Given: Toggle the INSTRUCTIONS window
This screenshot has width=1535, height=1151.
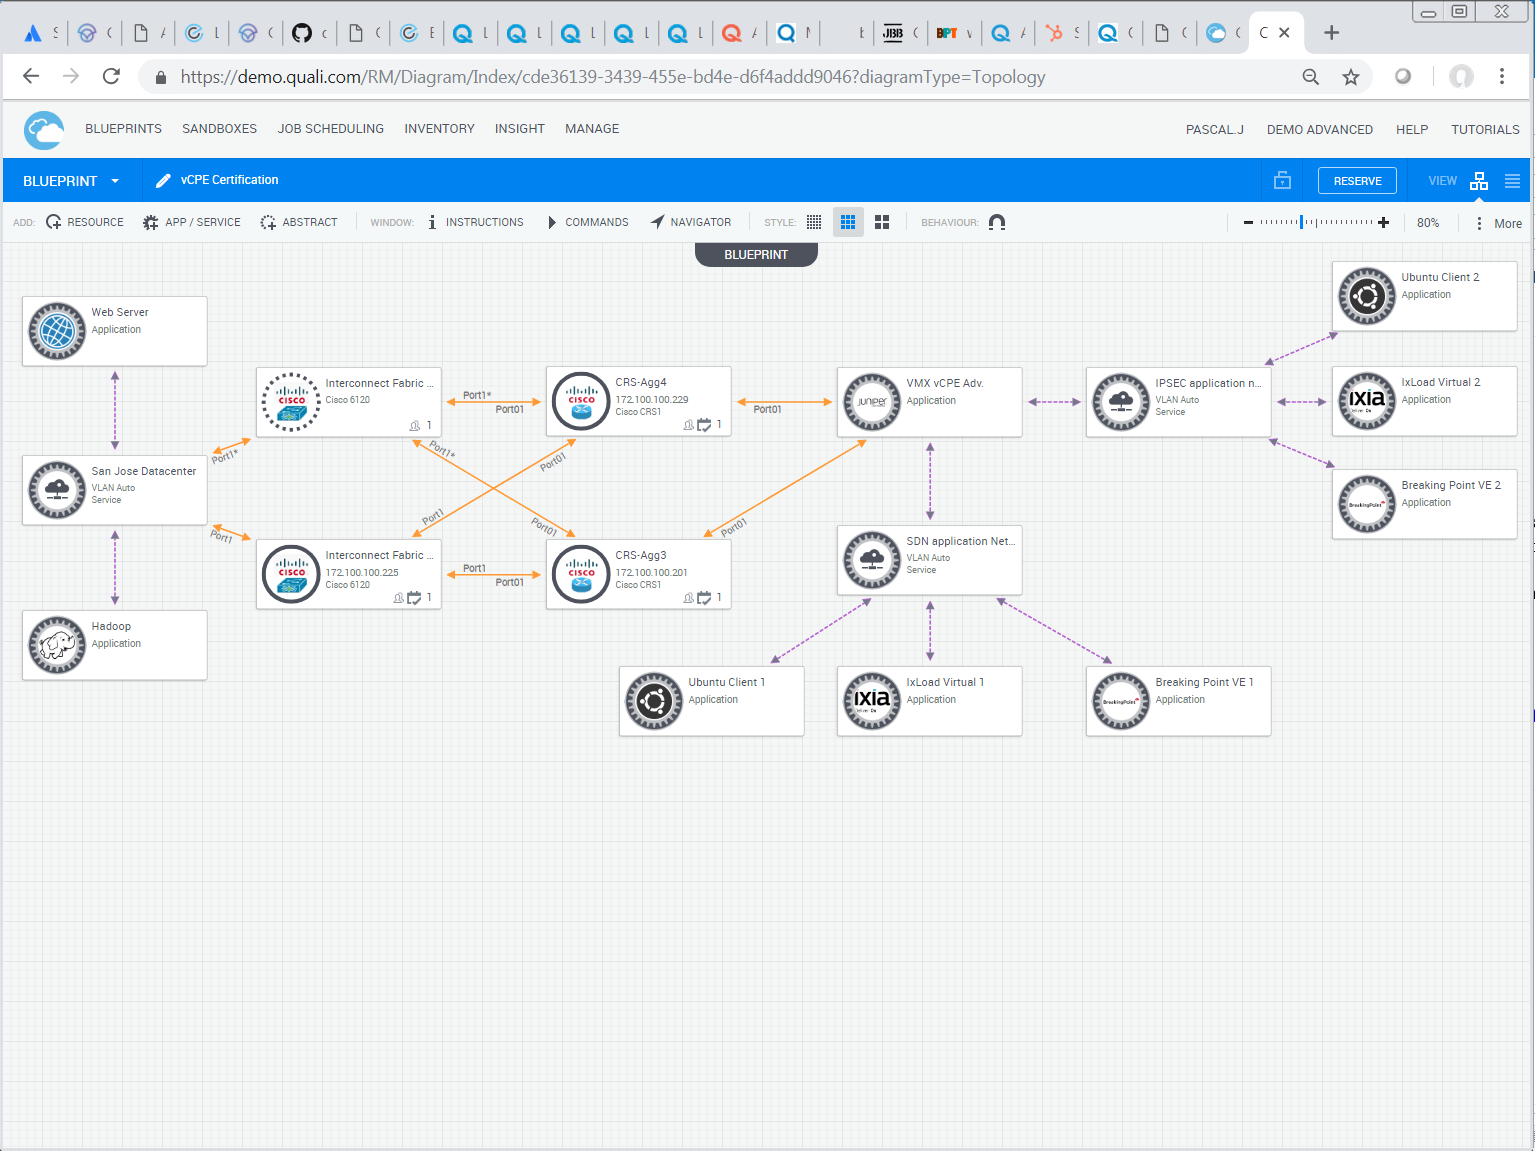Looking at the screenshot, I should 475,223.
